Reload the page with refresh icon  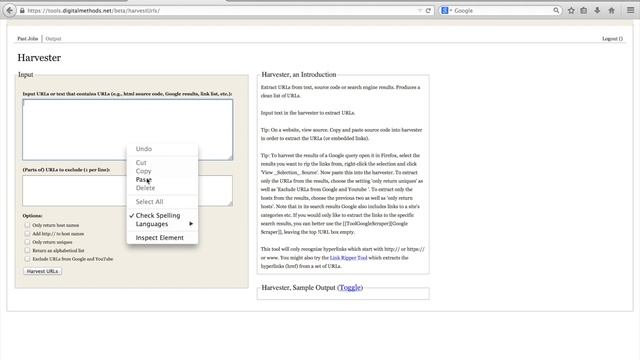(x=428, y=11)
